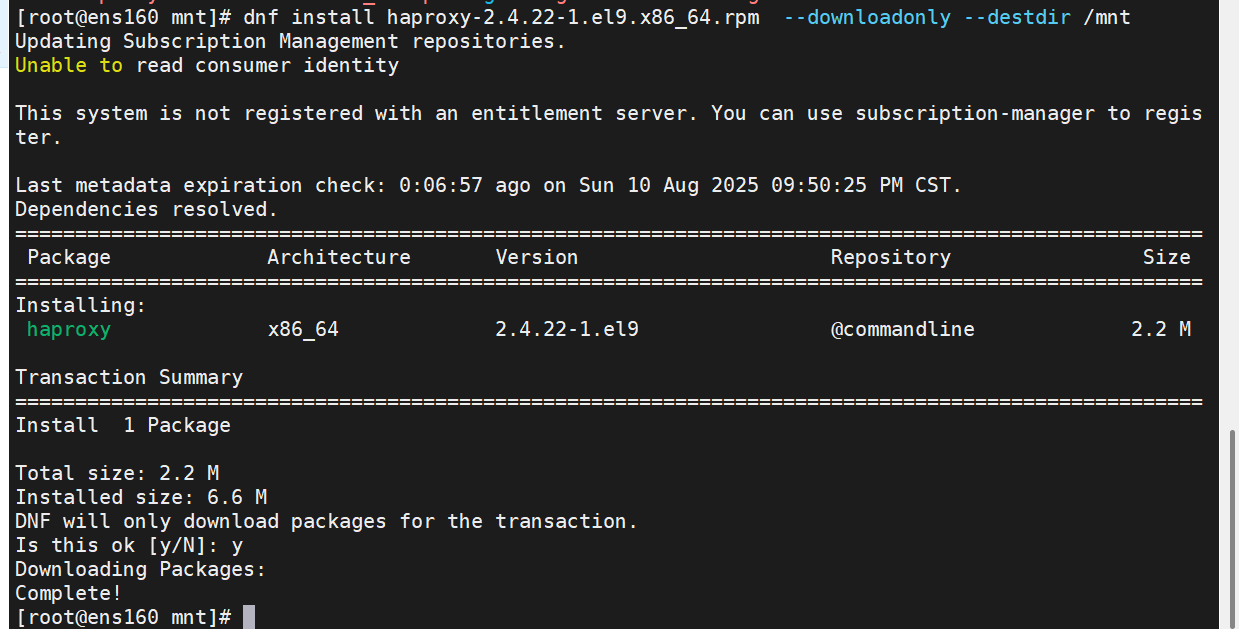The width and height of the screenshot is (1239, 629).
Task: Click the '--destdir' flag in command line
Action: click(x=1017, y=17)
